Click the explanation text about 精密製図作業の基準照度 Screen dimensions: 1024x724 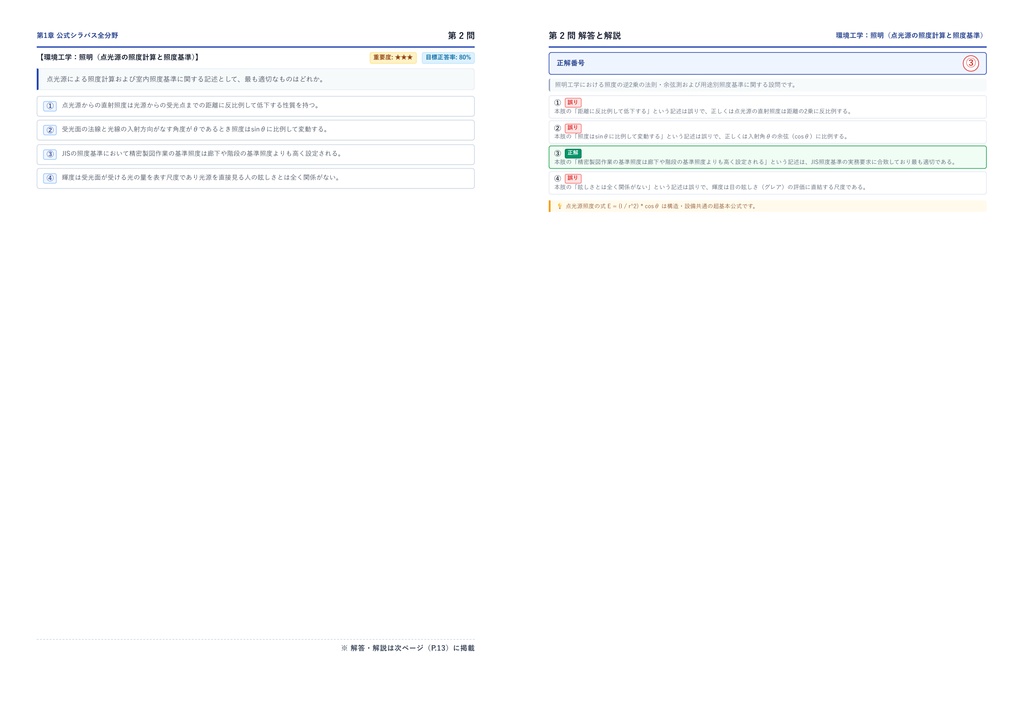tap(755, 162)
